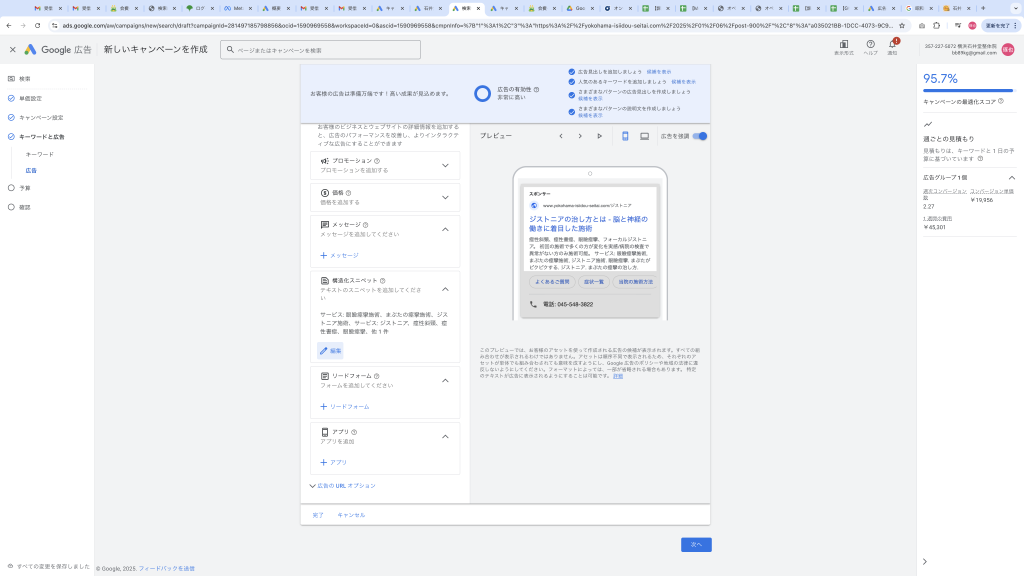Expand the プロモーション section chevron
Viewport: 1024px width, 576px height.
(445, 165)
